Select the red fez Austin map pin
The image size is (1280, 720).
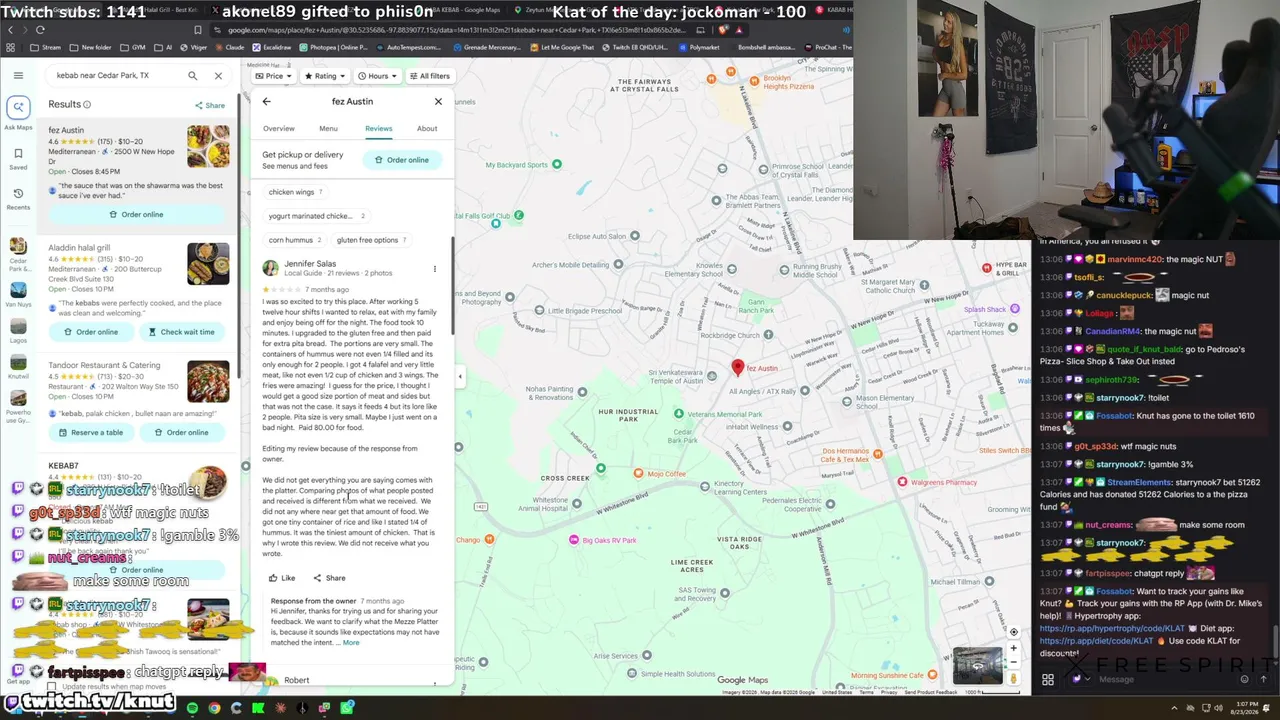click(738, 369)
